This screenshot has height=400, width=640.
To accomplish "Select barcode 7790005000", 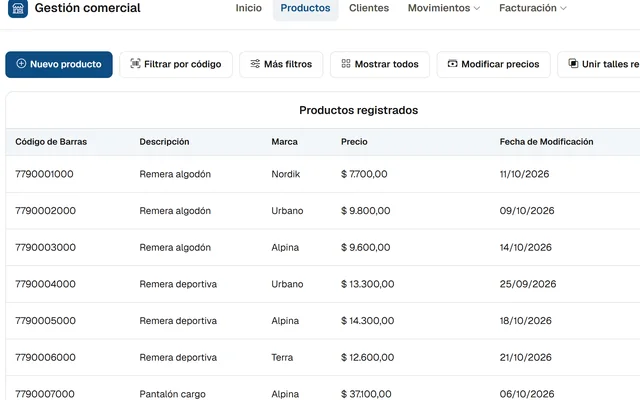I will 45,321.
